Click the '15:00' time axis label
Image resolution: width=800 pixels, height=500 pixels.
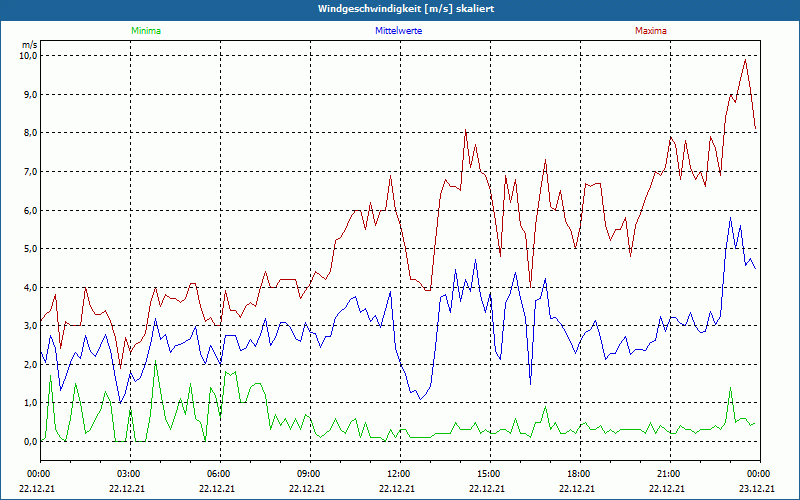[x=489, y=474]
